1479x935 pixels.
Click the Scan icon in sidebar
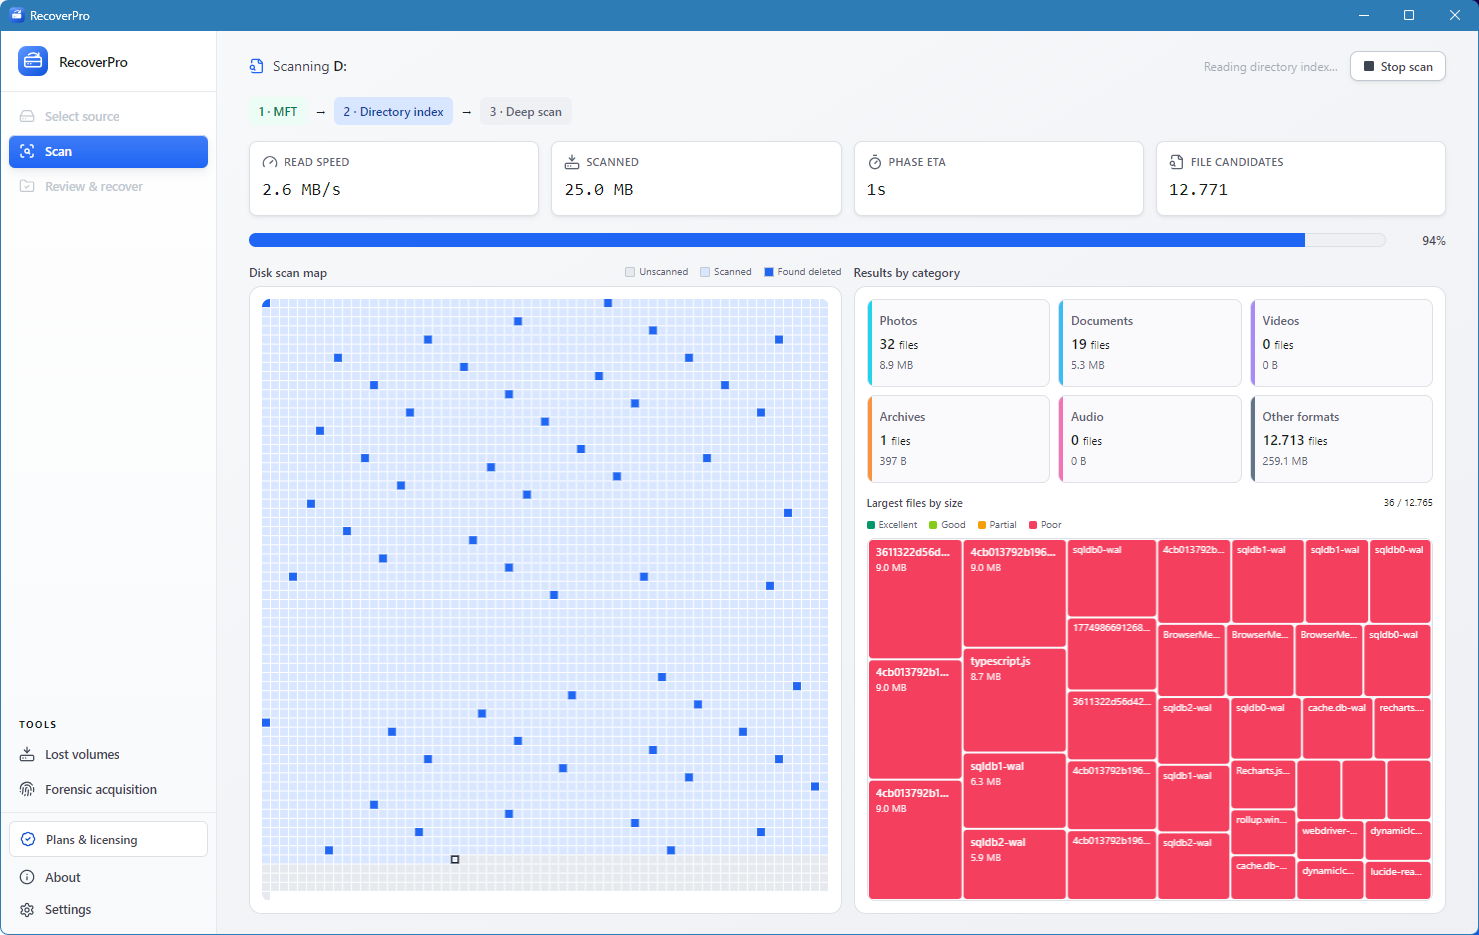coord(27,151)
